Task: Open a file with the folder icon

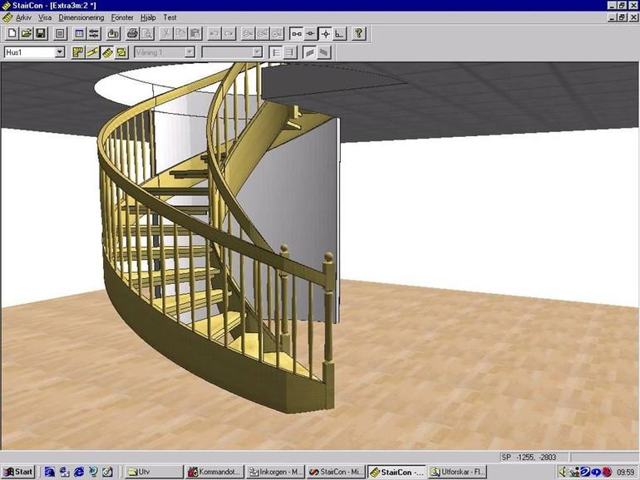Action: pyautogui.click(x=26, y=33)
